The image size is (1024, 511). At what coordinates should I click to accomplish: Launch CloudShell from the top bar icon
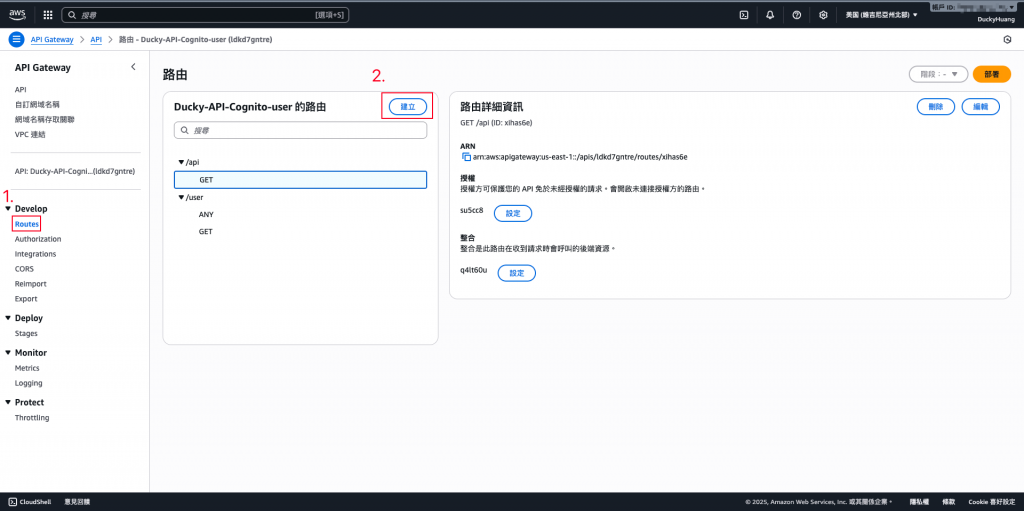click(x=743, y=14)
